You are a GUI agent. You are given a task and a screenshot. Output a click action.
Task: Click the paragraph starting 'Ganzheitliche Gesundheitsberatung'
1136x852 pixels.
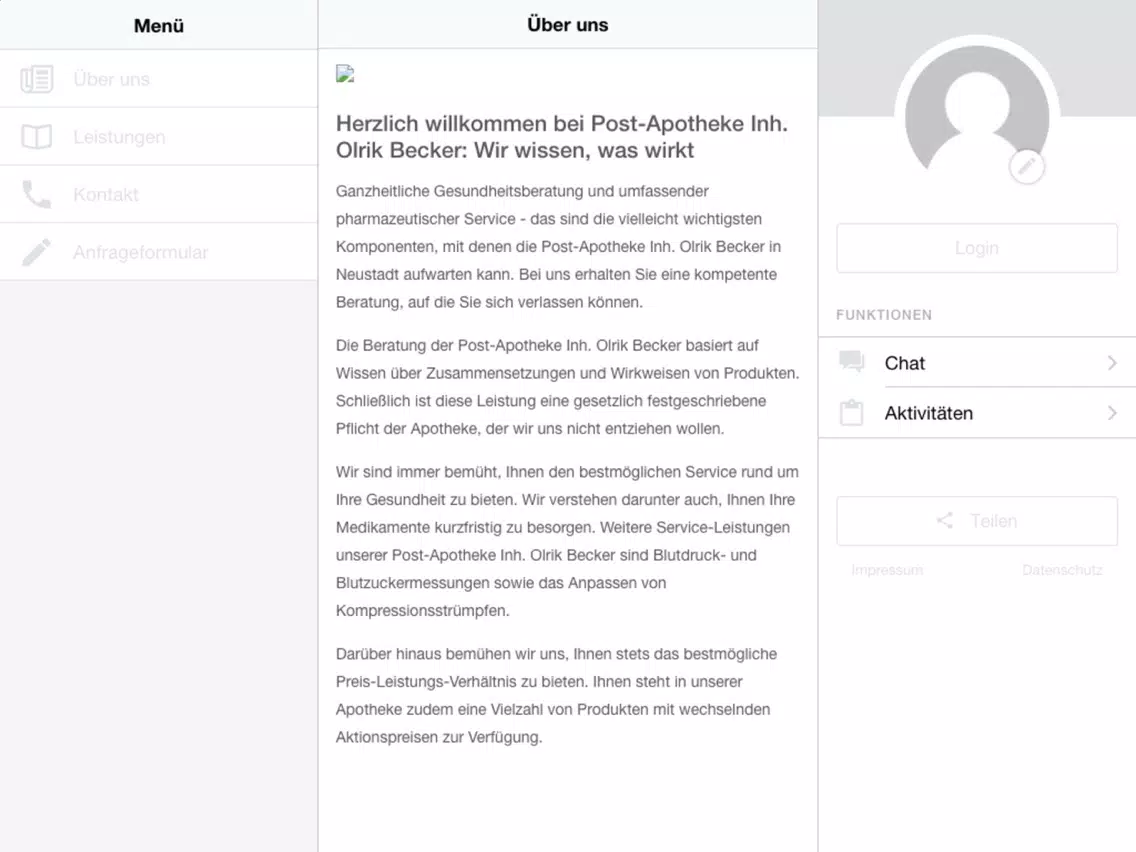(559, 246)
